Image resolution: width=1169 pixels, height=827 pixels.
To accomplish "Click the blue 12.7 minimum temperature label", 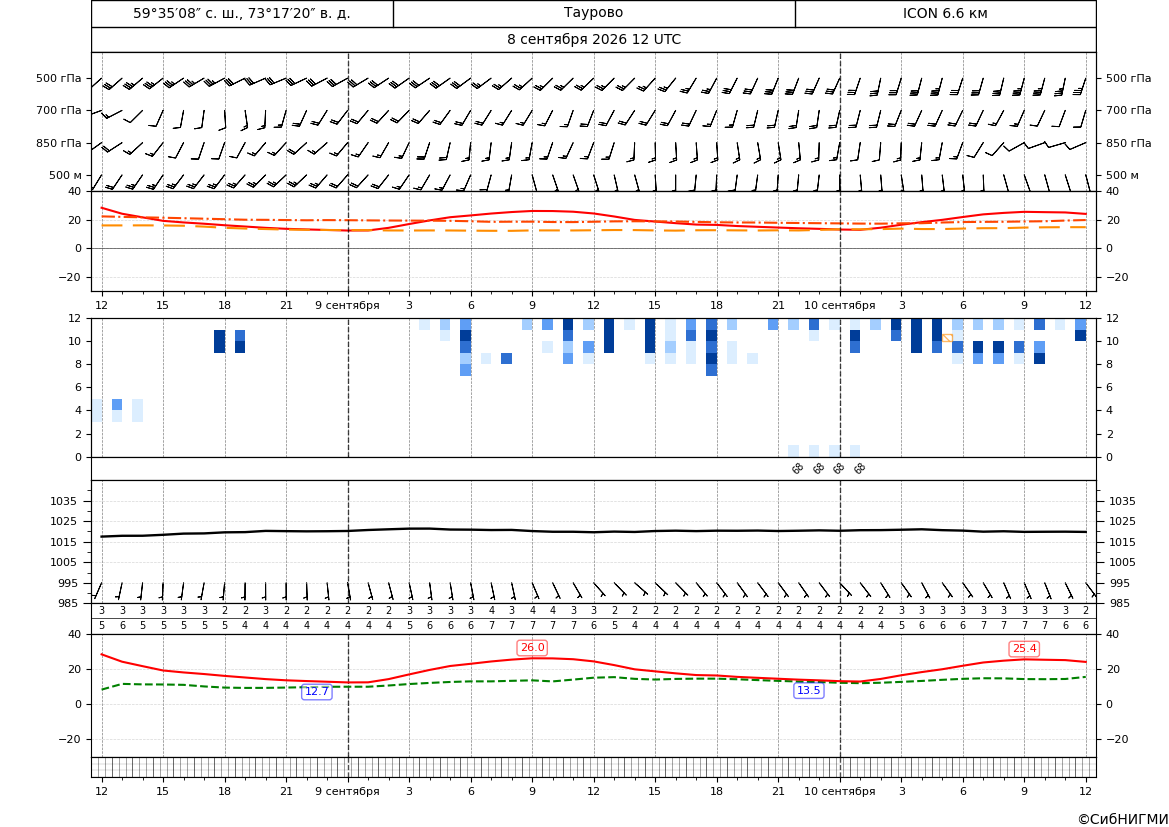I will pyautogui.click(x=316, y=691).
